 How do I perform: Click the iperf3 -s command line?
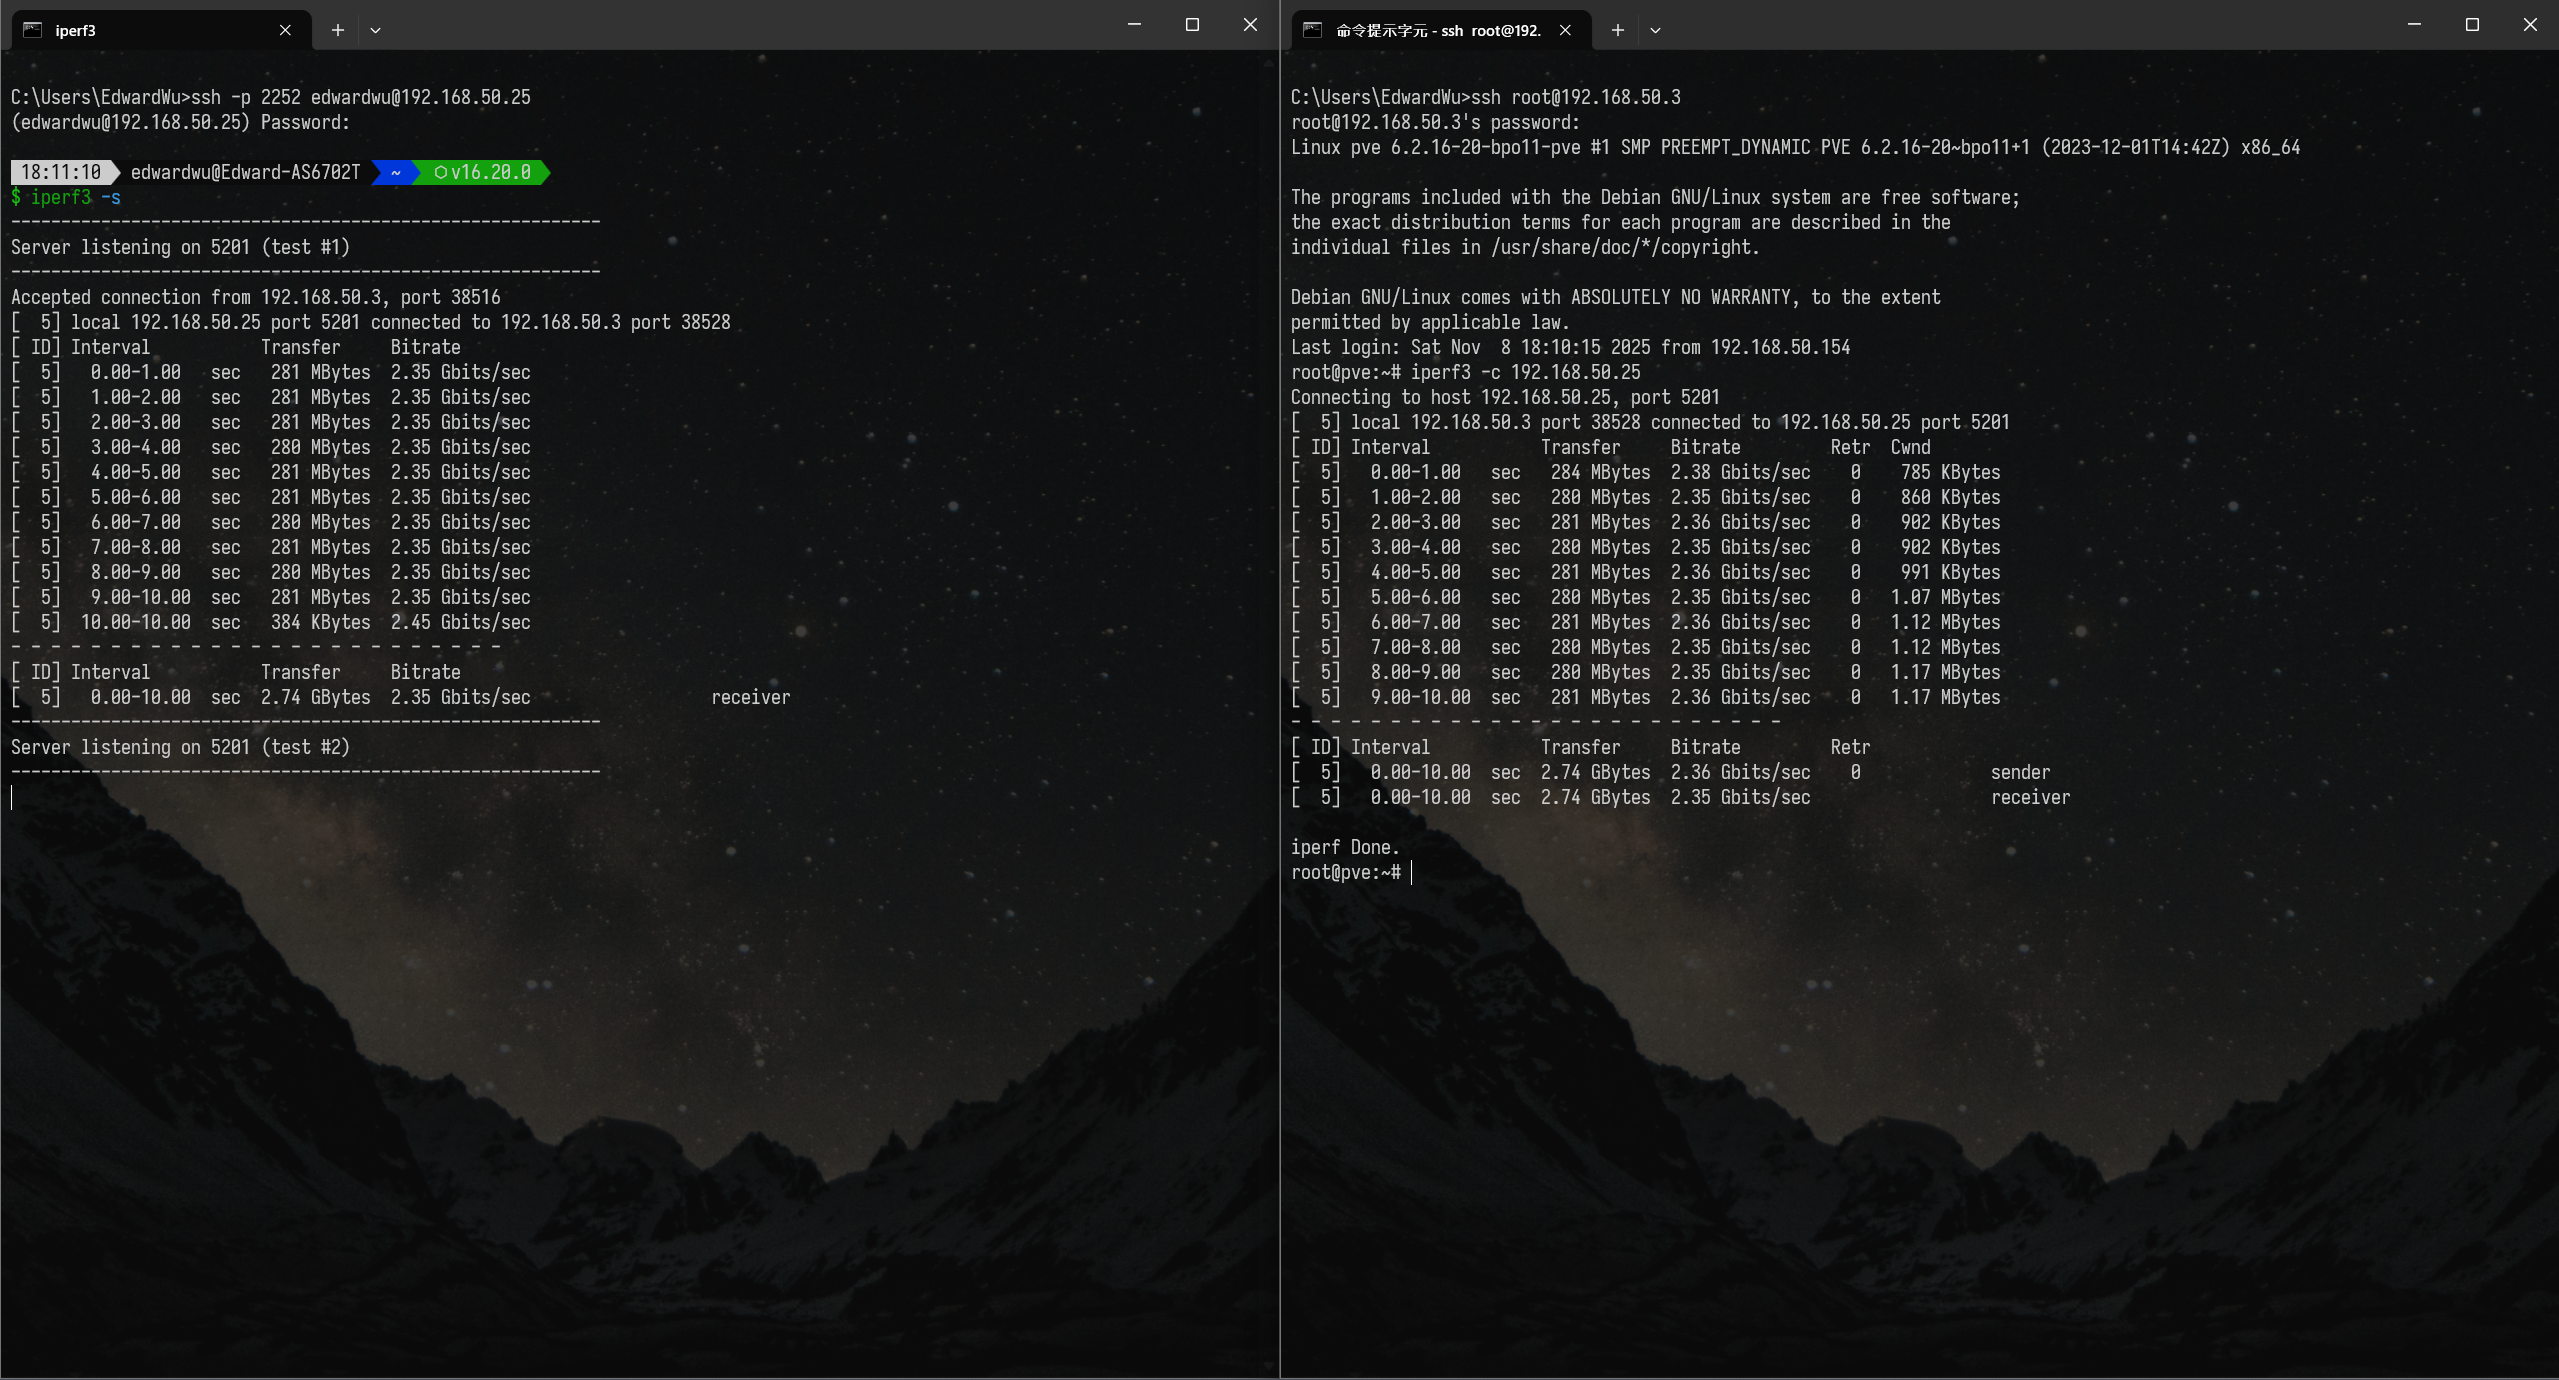(75, 197)
